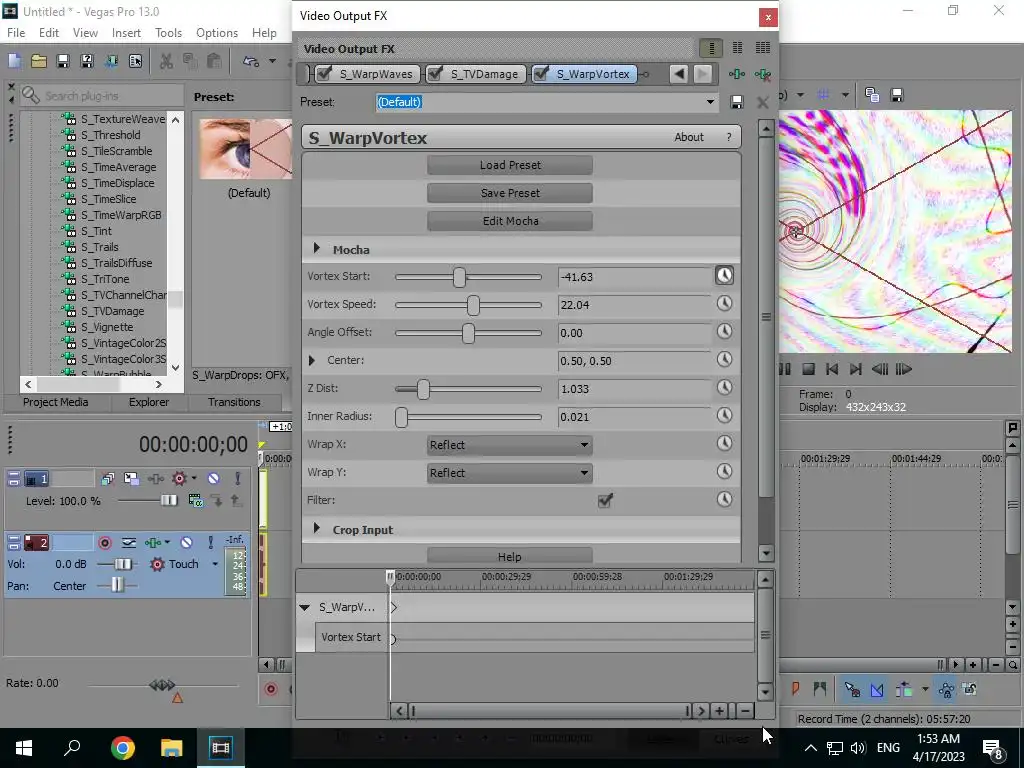Open the File menu
This screenshot has width=1024, height=768.
16,33
